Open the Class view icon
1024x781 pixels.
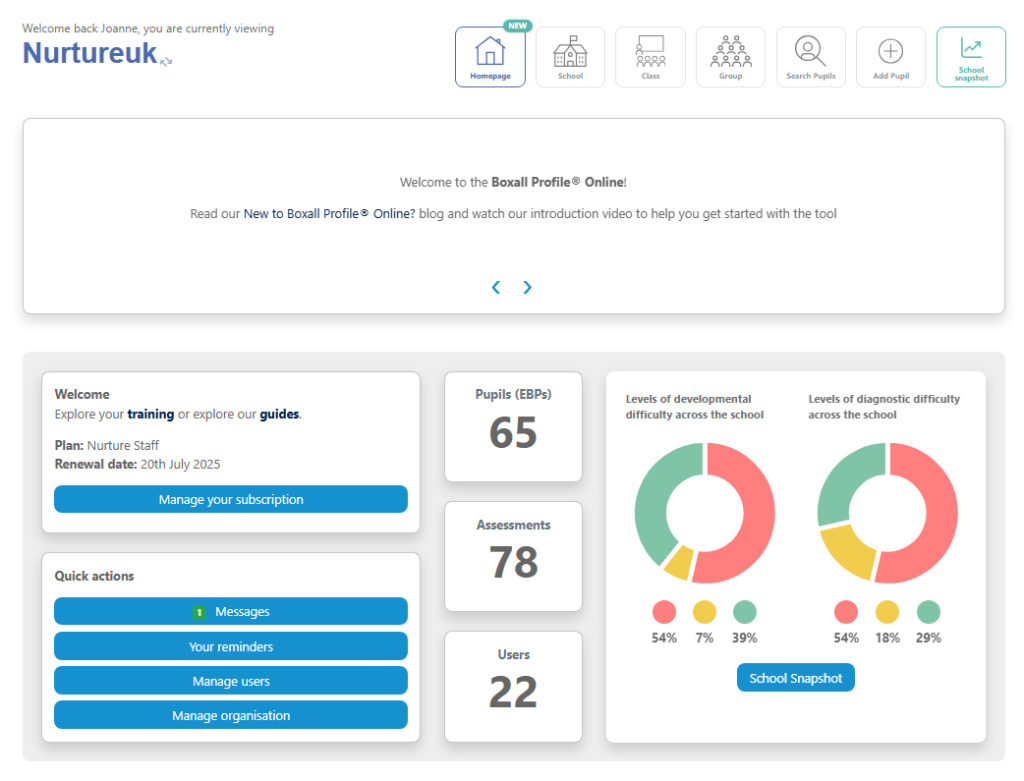[x=650, y=56]
